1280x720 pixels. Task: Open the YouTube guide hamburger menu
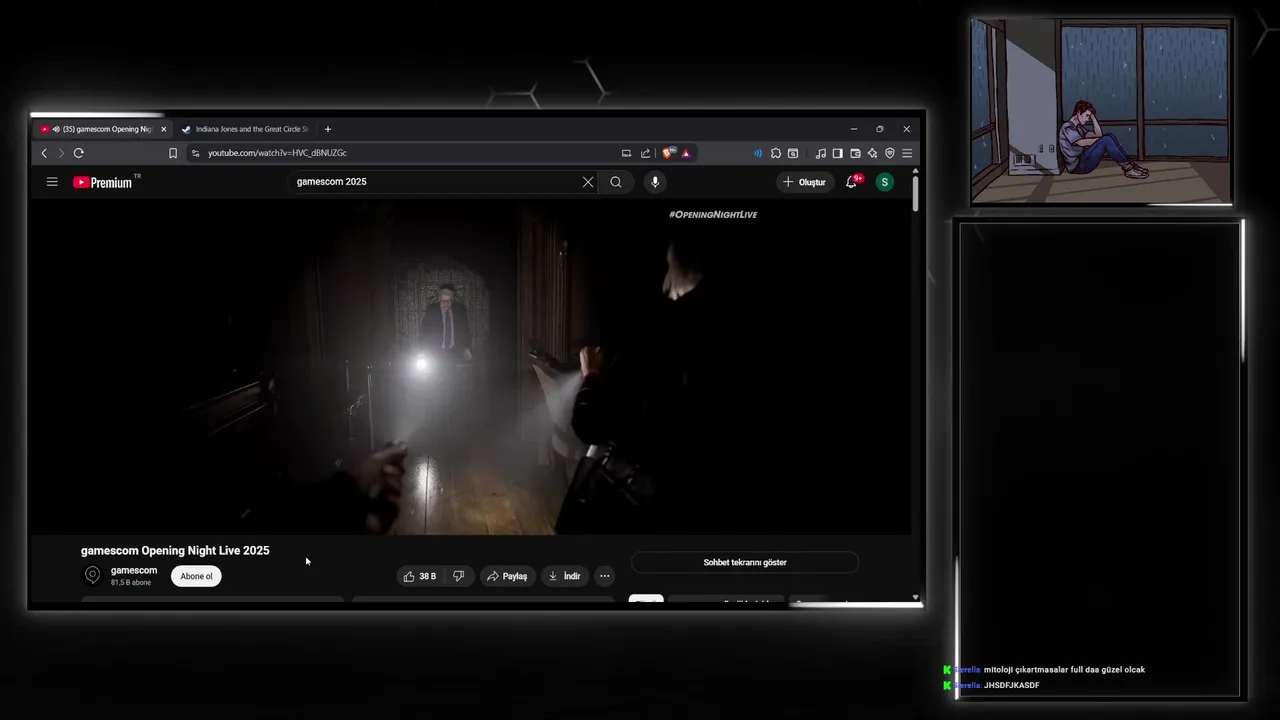click(52, 182)
